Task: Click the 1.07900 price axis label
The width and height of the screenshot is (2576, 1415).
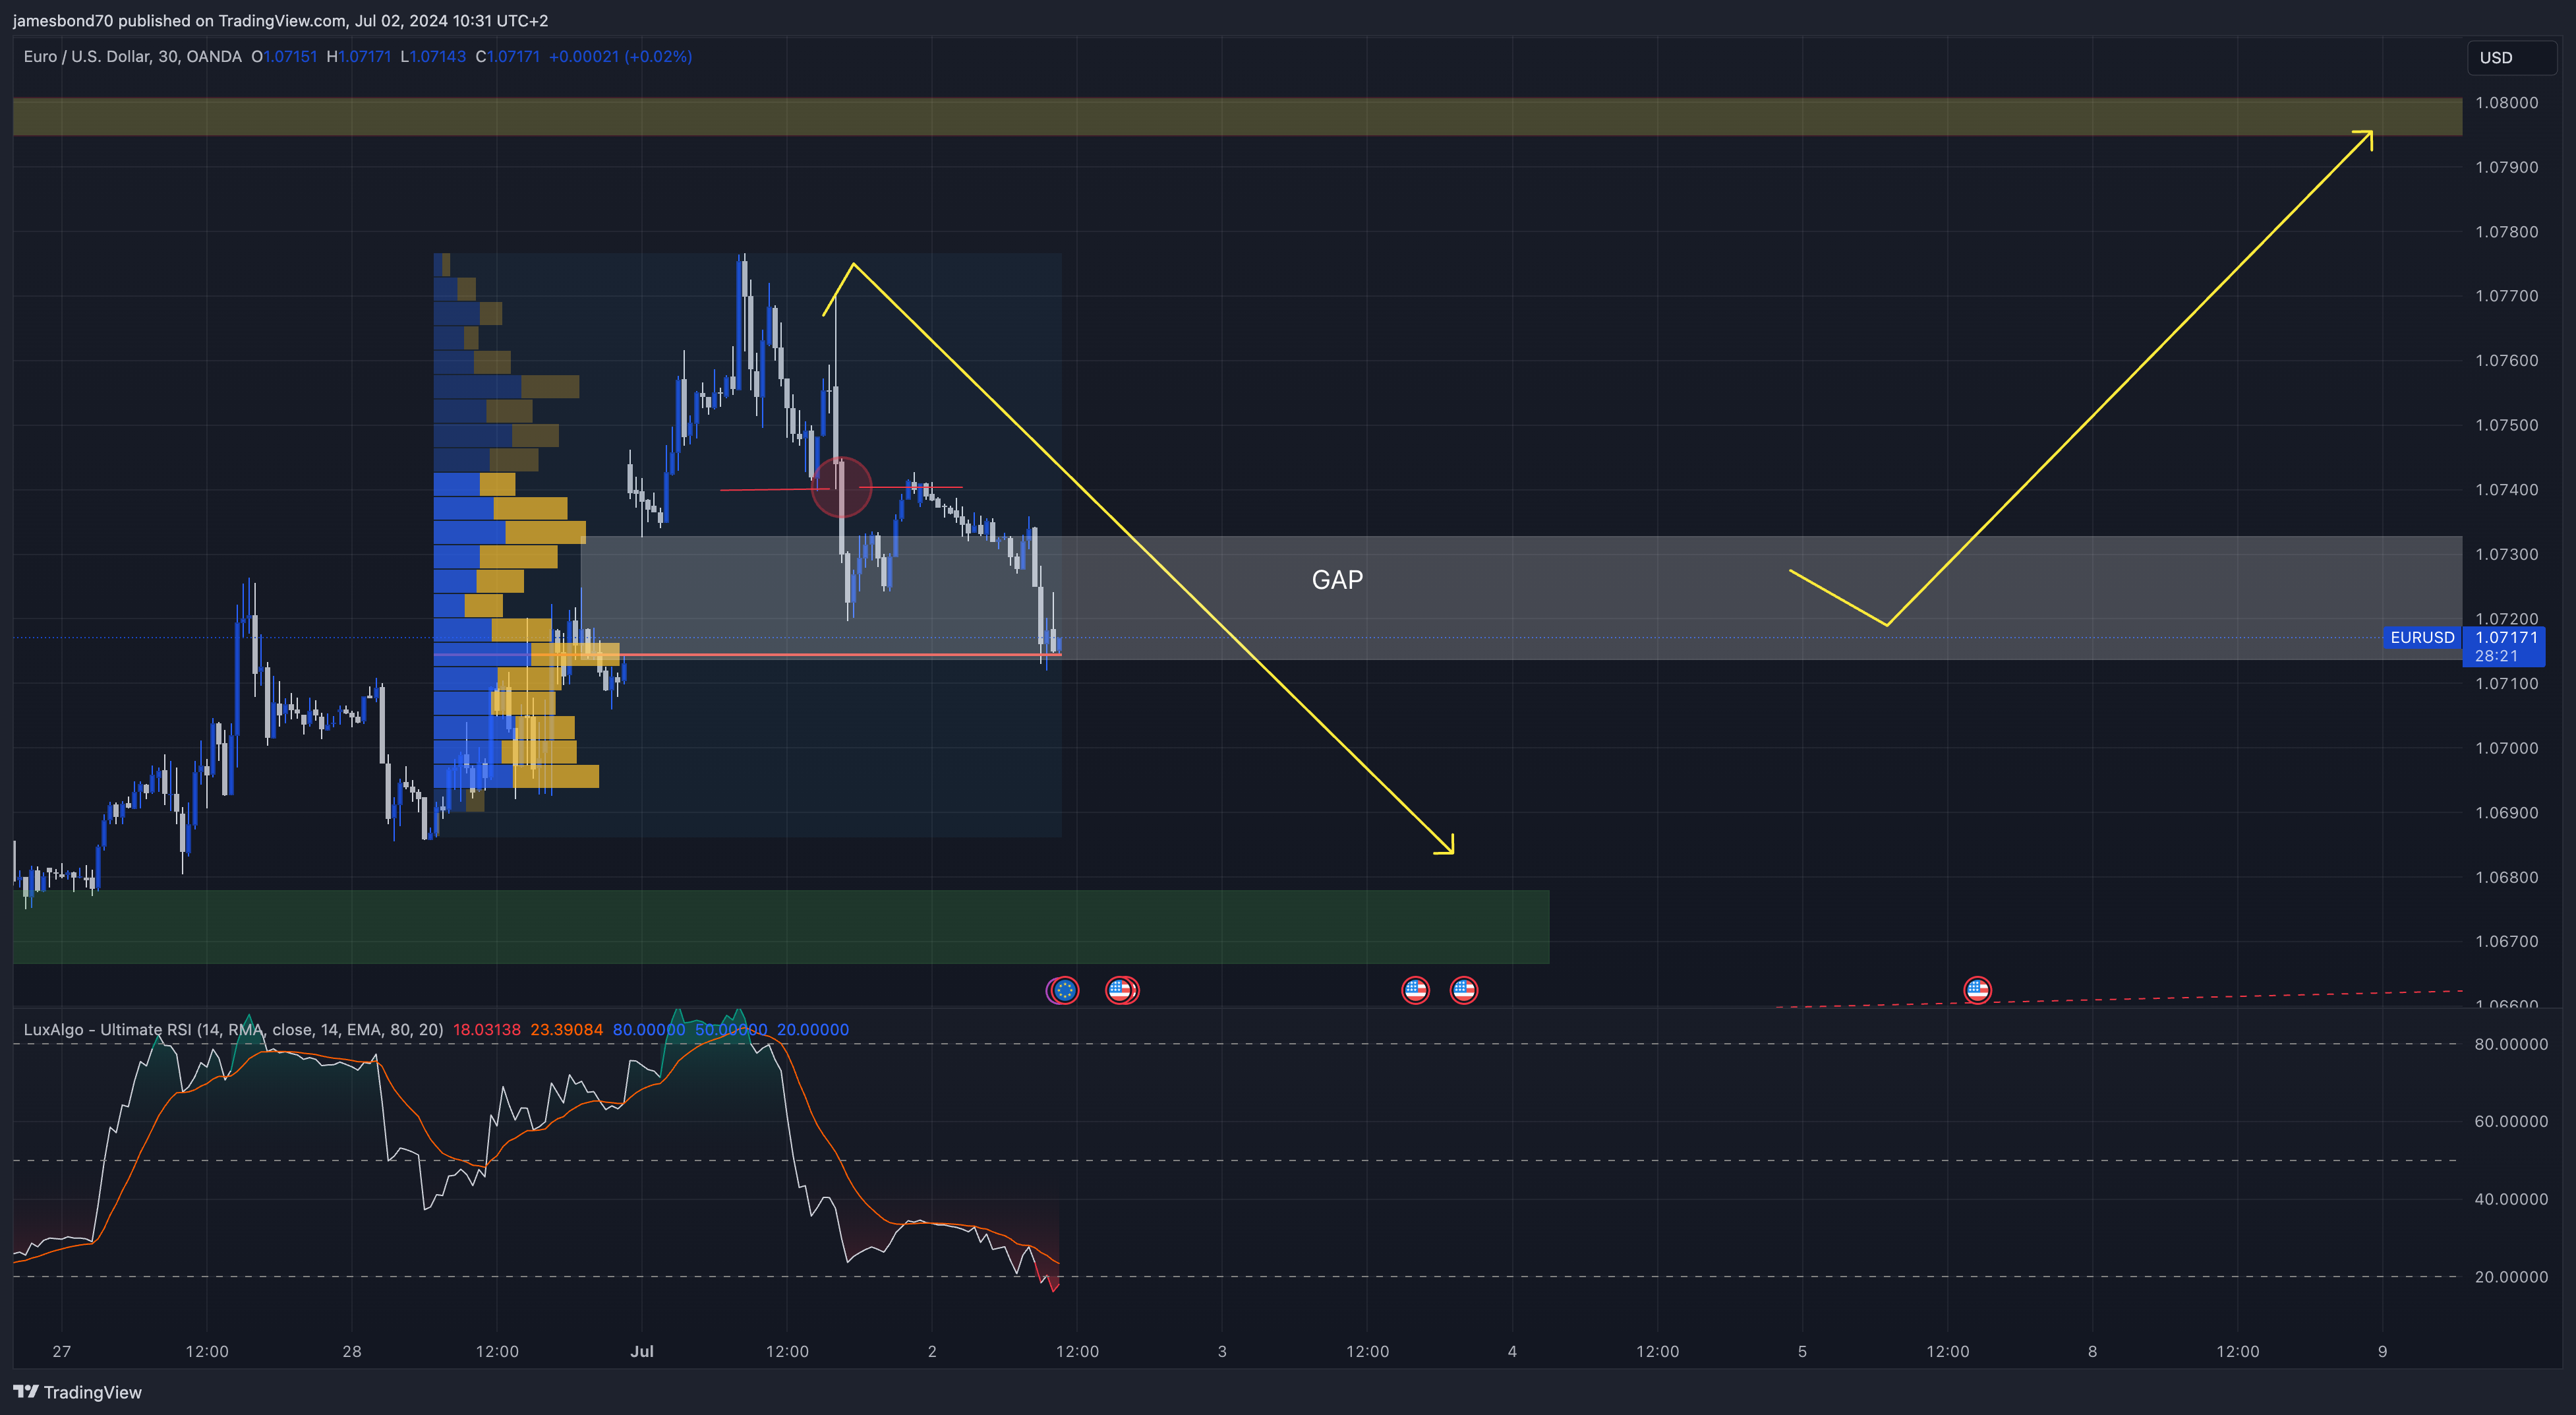Action: point(2506,167)
